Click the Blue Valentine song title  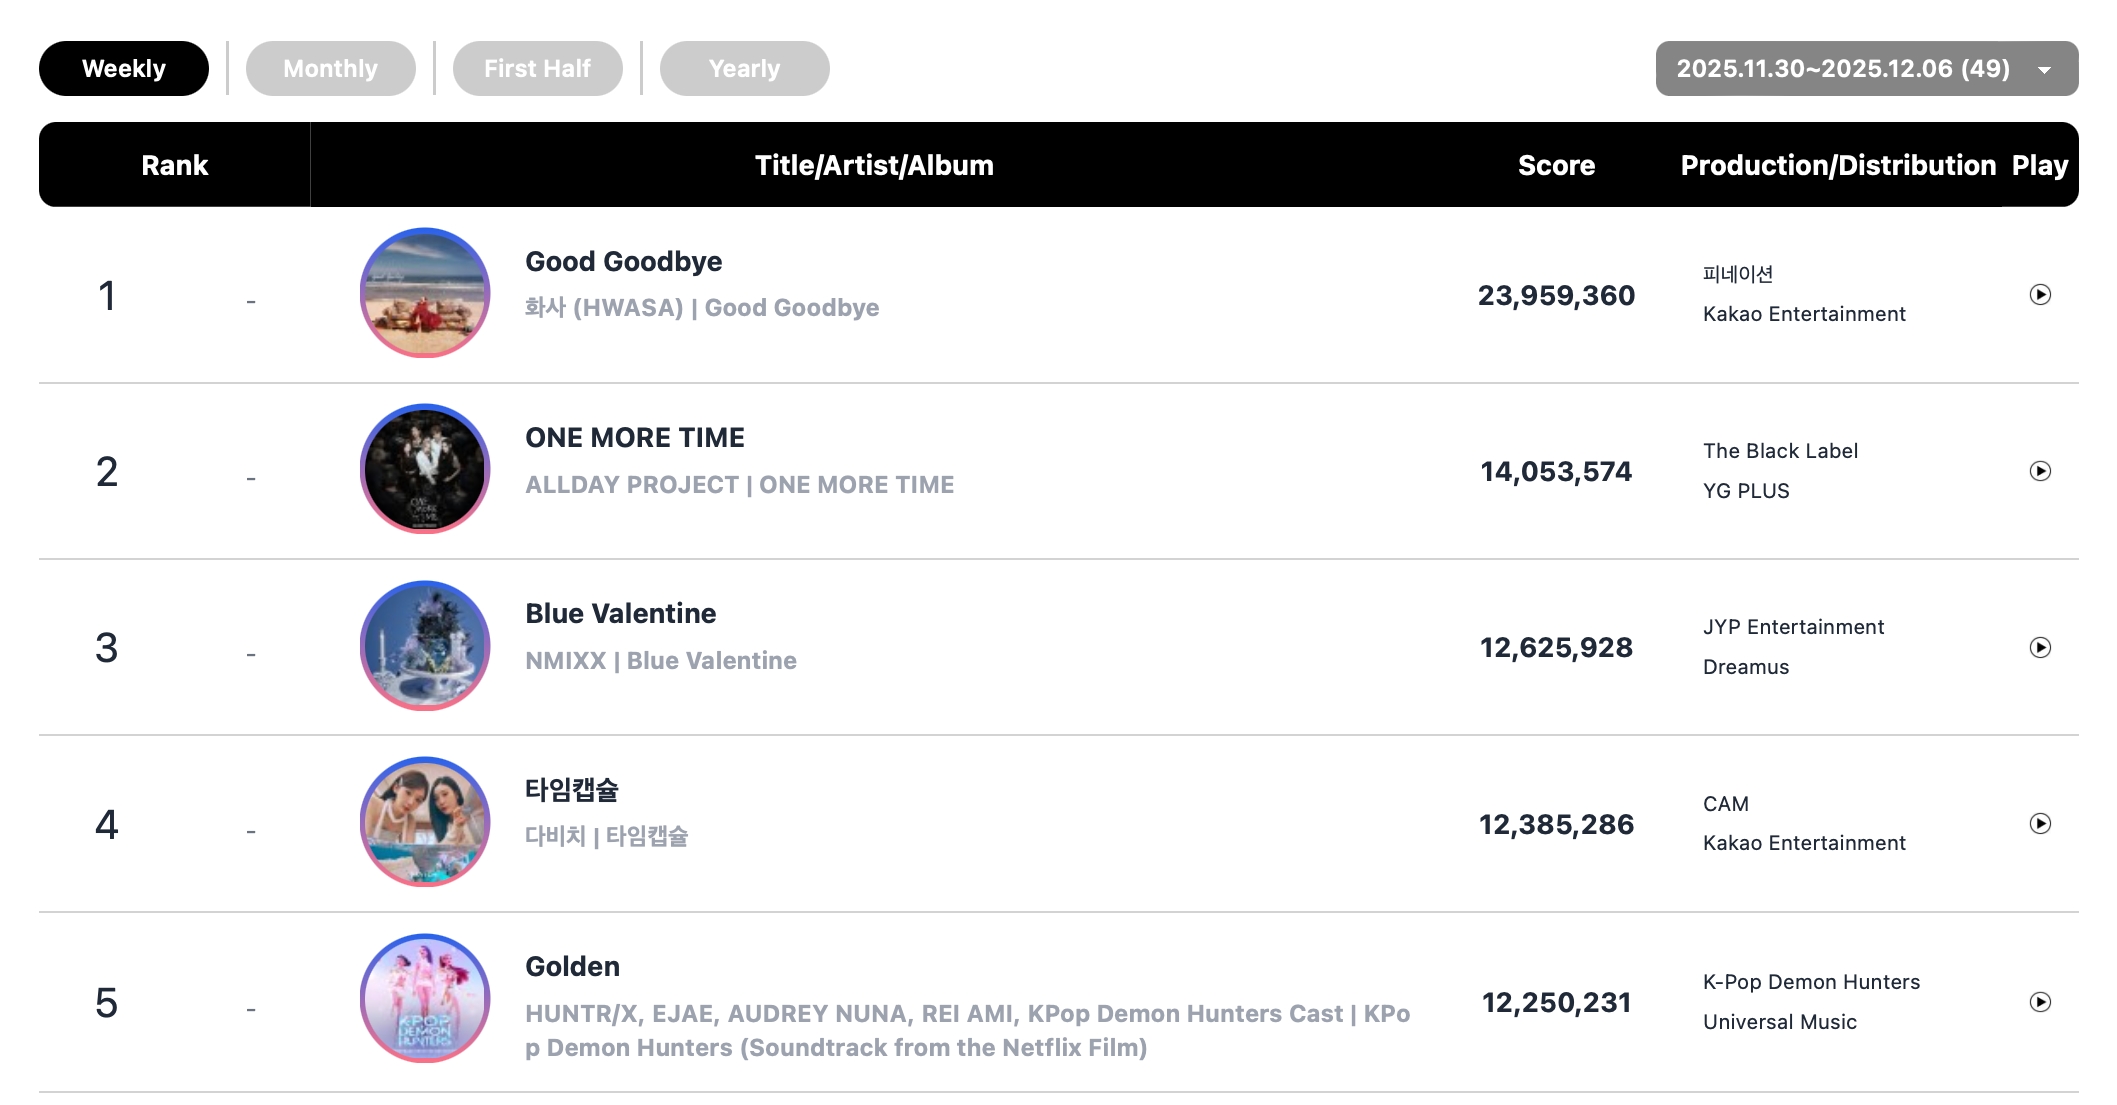[x=620, y=614]
